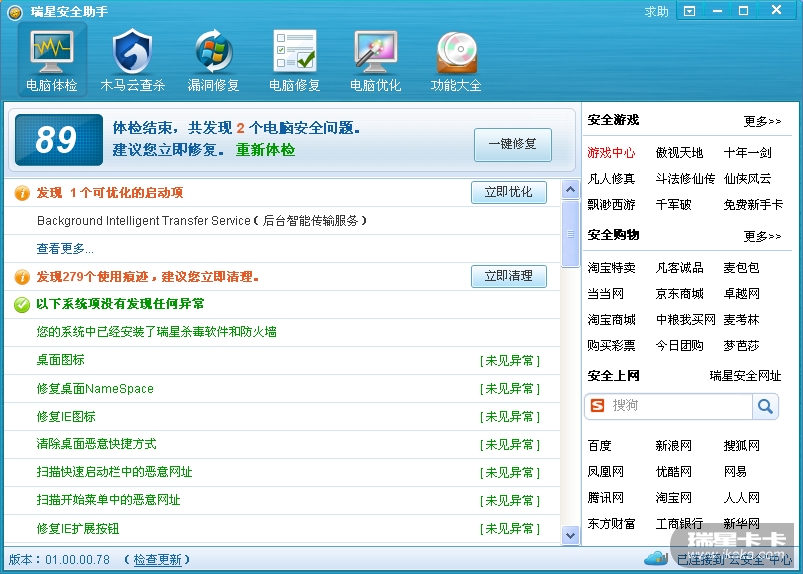This screenshot has height=574, width=803.
Task: Open the 十年一剑 game link
Action: coord(747,153)
